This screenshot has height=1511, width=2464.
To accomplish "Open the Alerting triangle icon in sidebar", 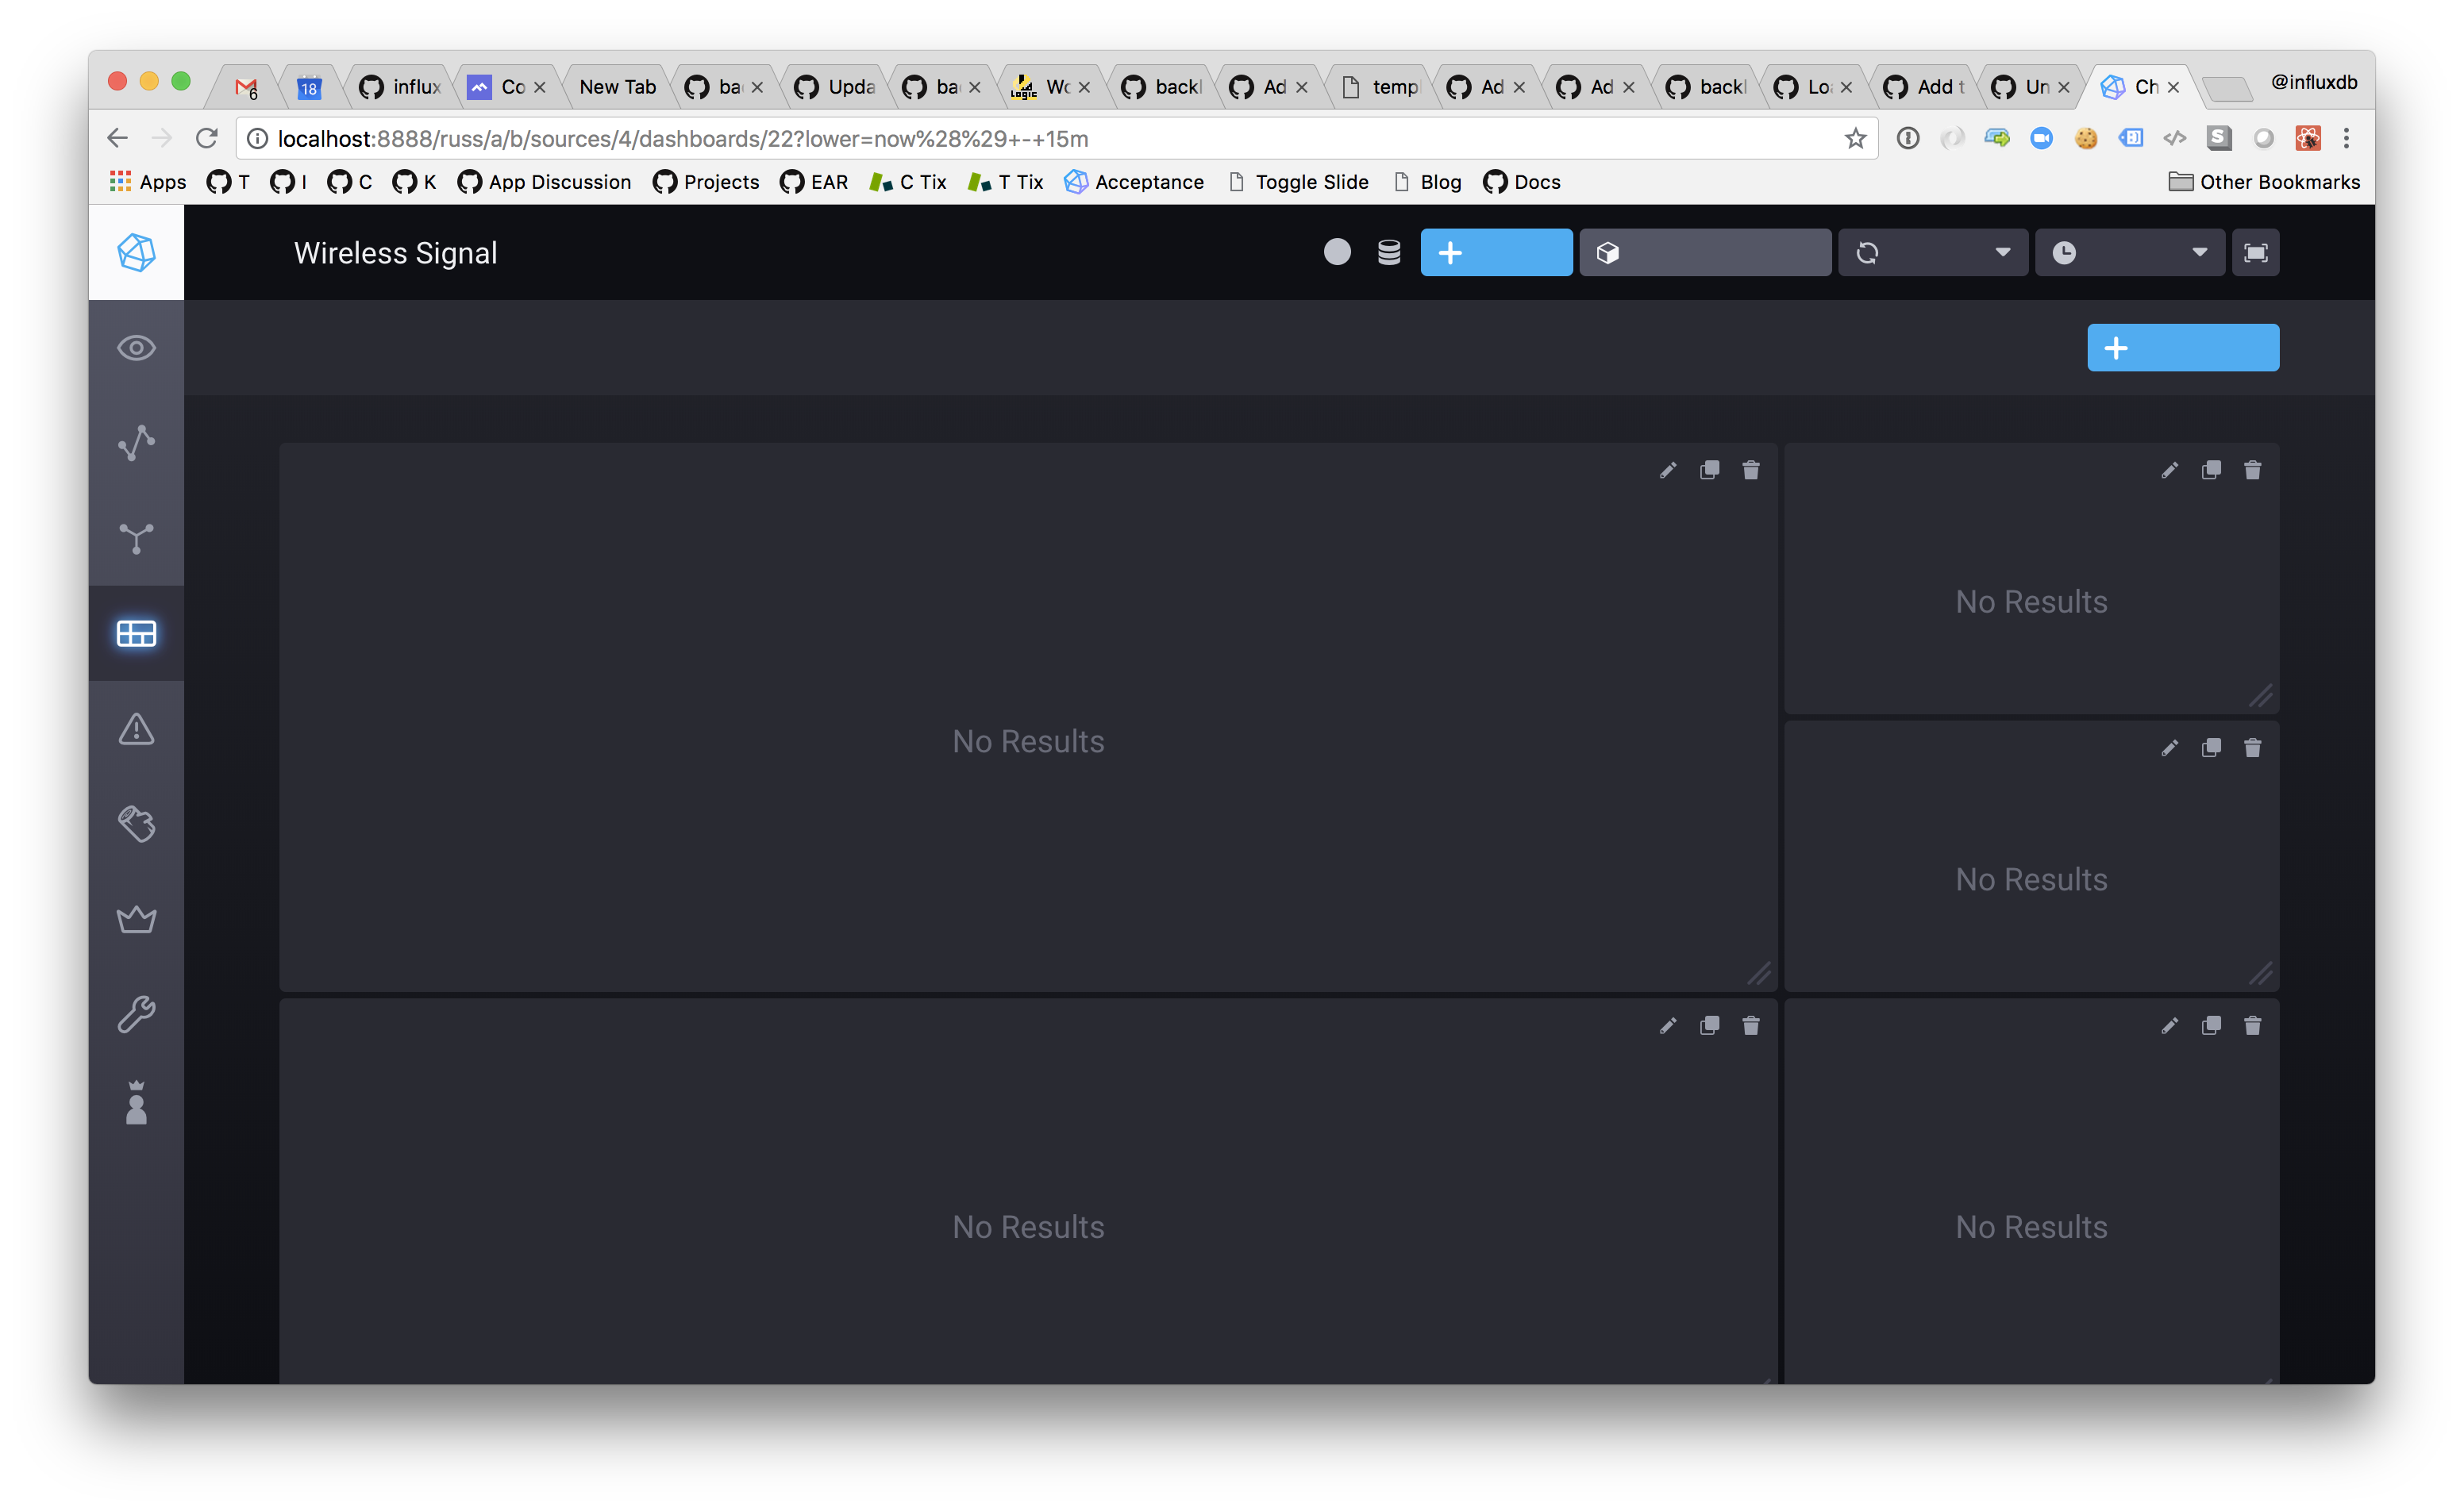I will (136, 729).
